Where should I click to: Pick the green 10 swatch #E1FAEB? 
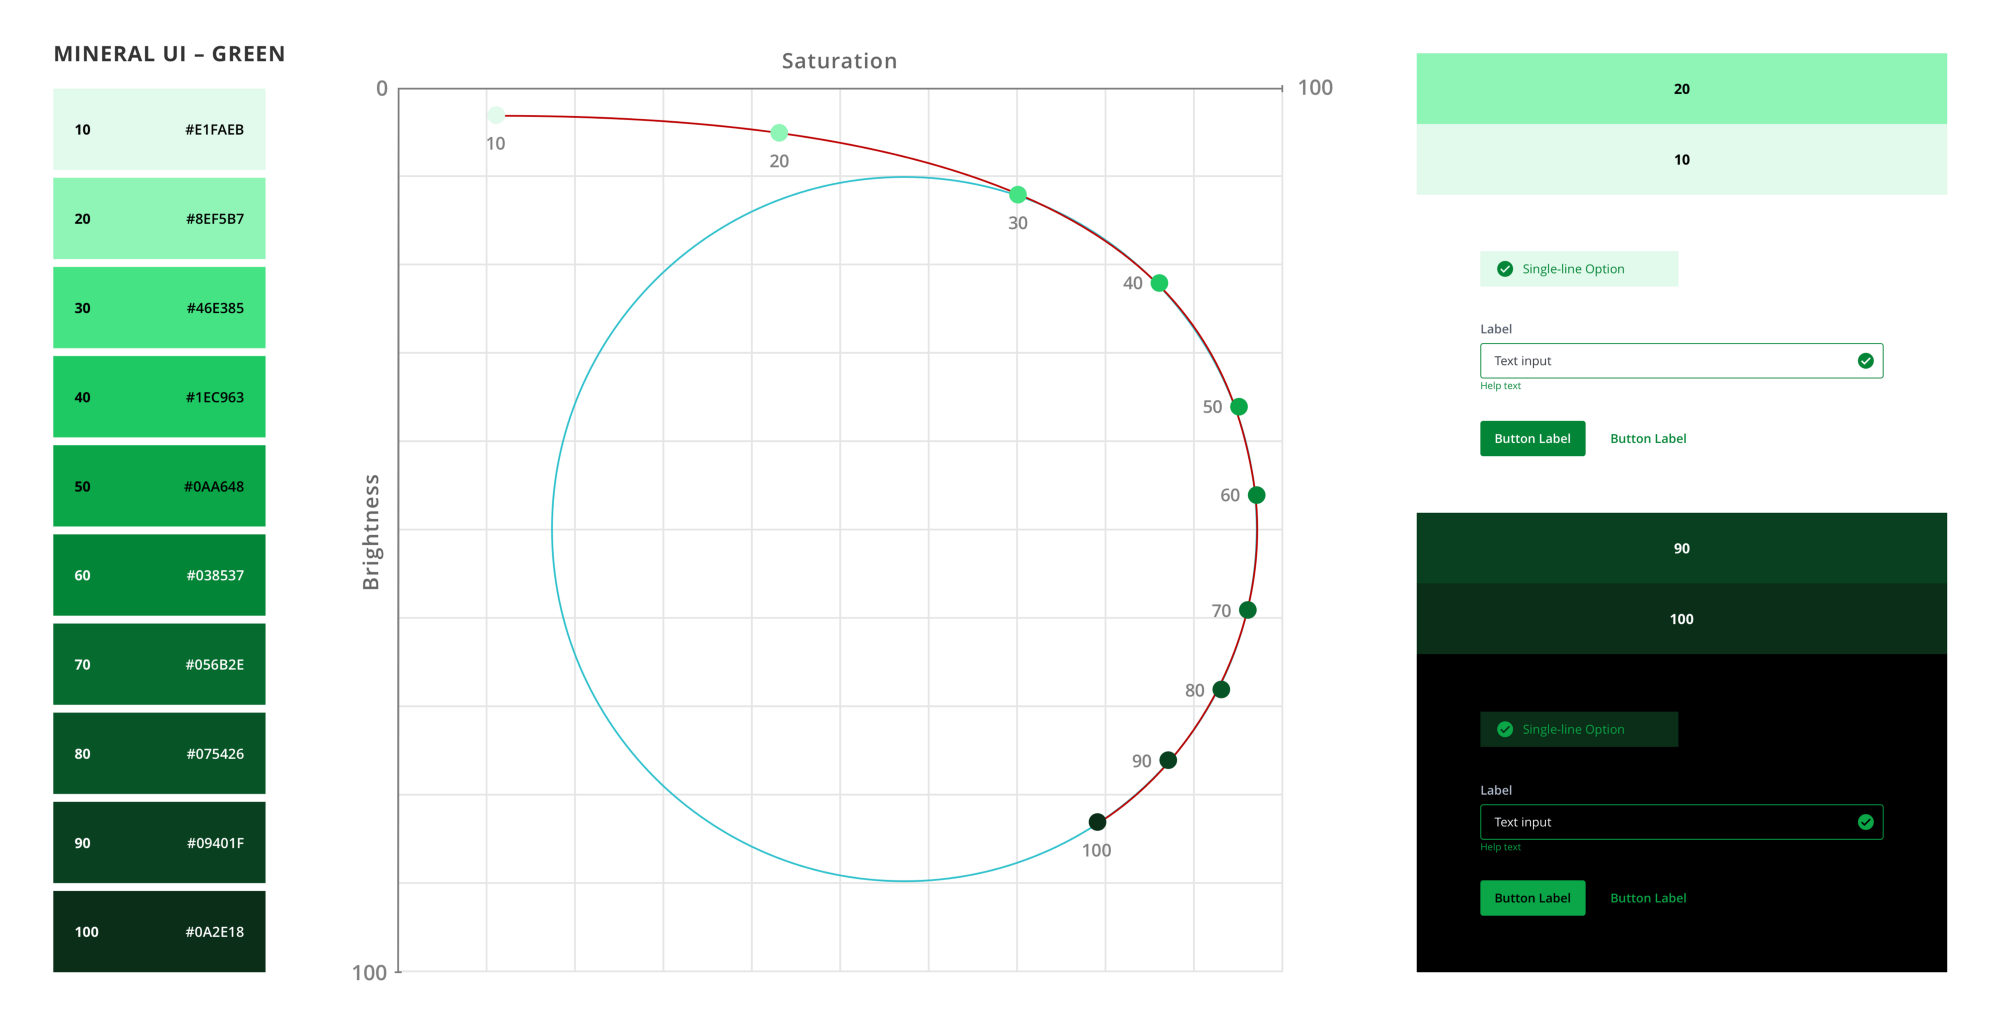[159, 130]
